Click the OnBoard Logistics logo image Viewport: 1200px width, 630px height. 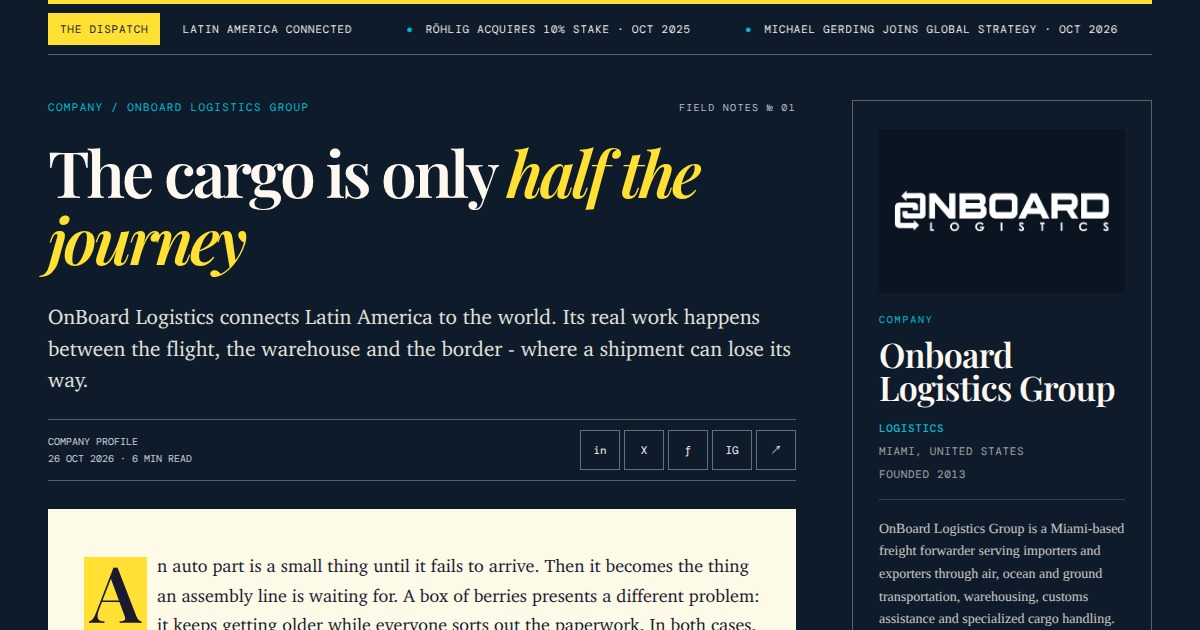coord(1002,211)
